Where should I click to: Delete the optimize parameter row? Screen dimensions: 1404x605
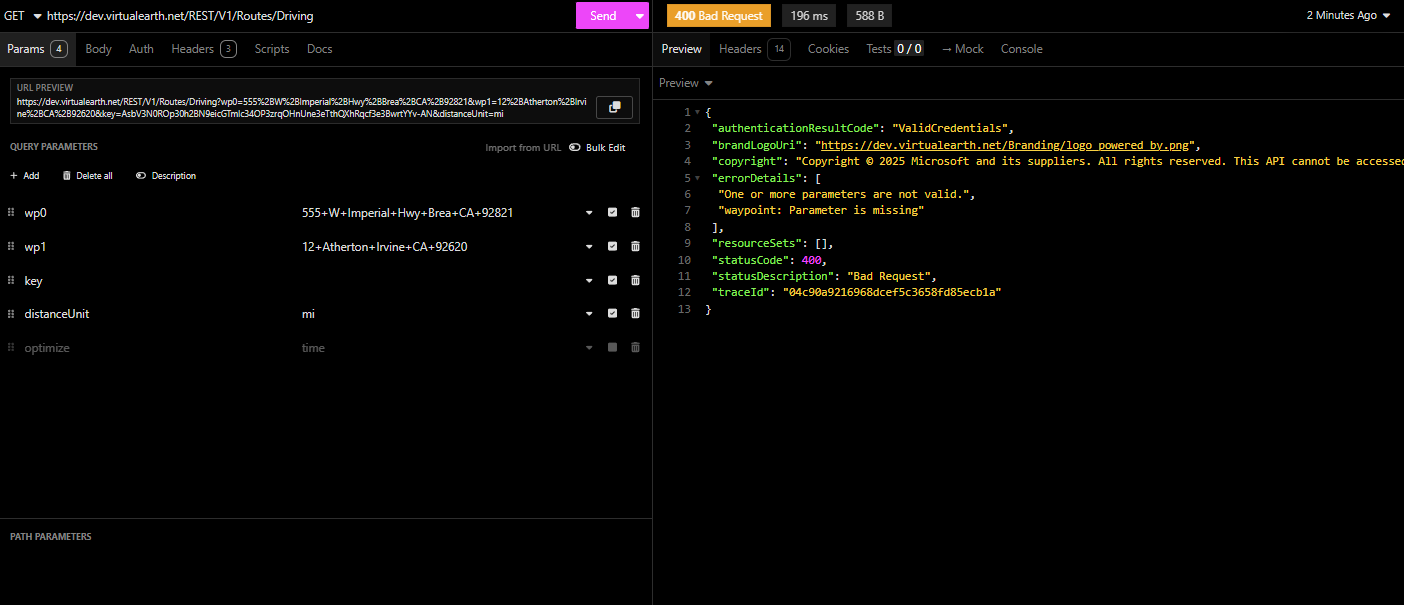[x=635, y=347]
